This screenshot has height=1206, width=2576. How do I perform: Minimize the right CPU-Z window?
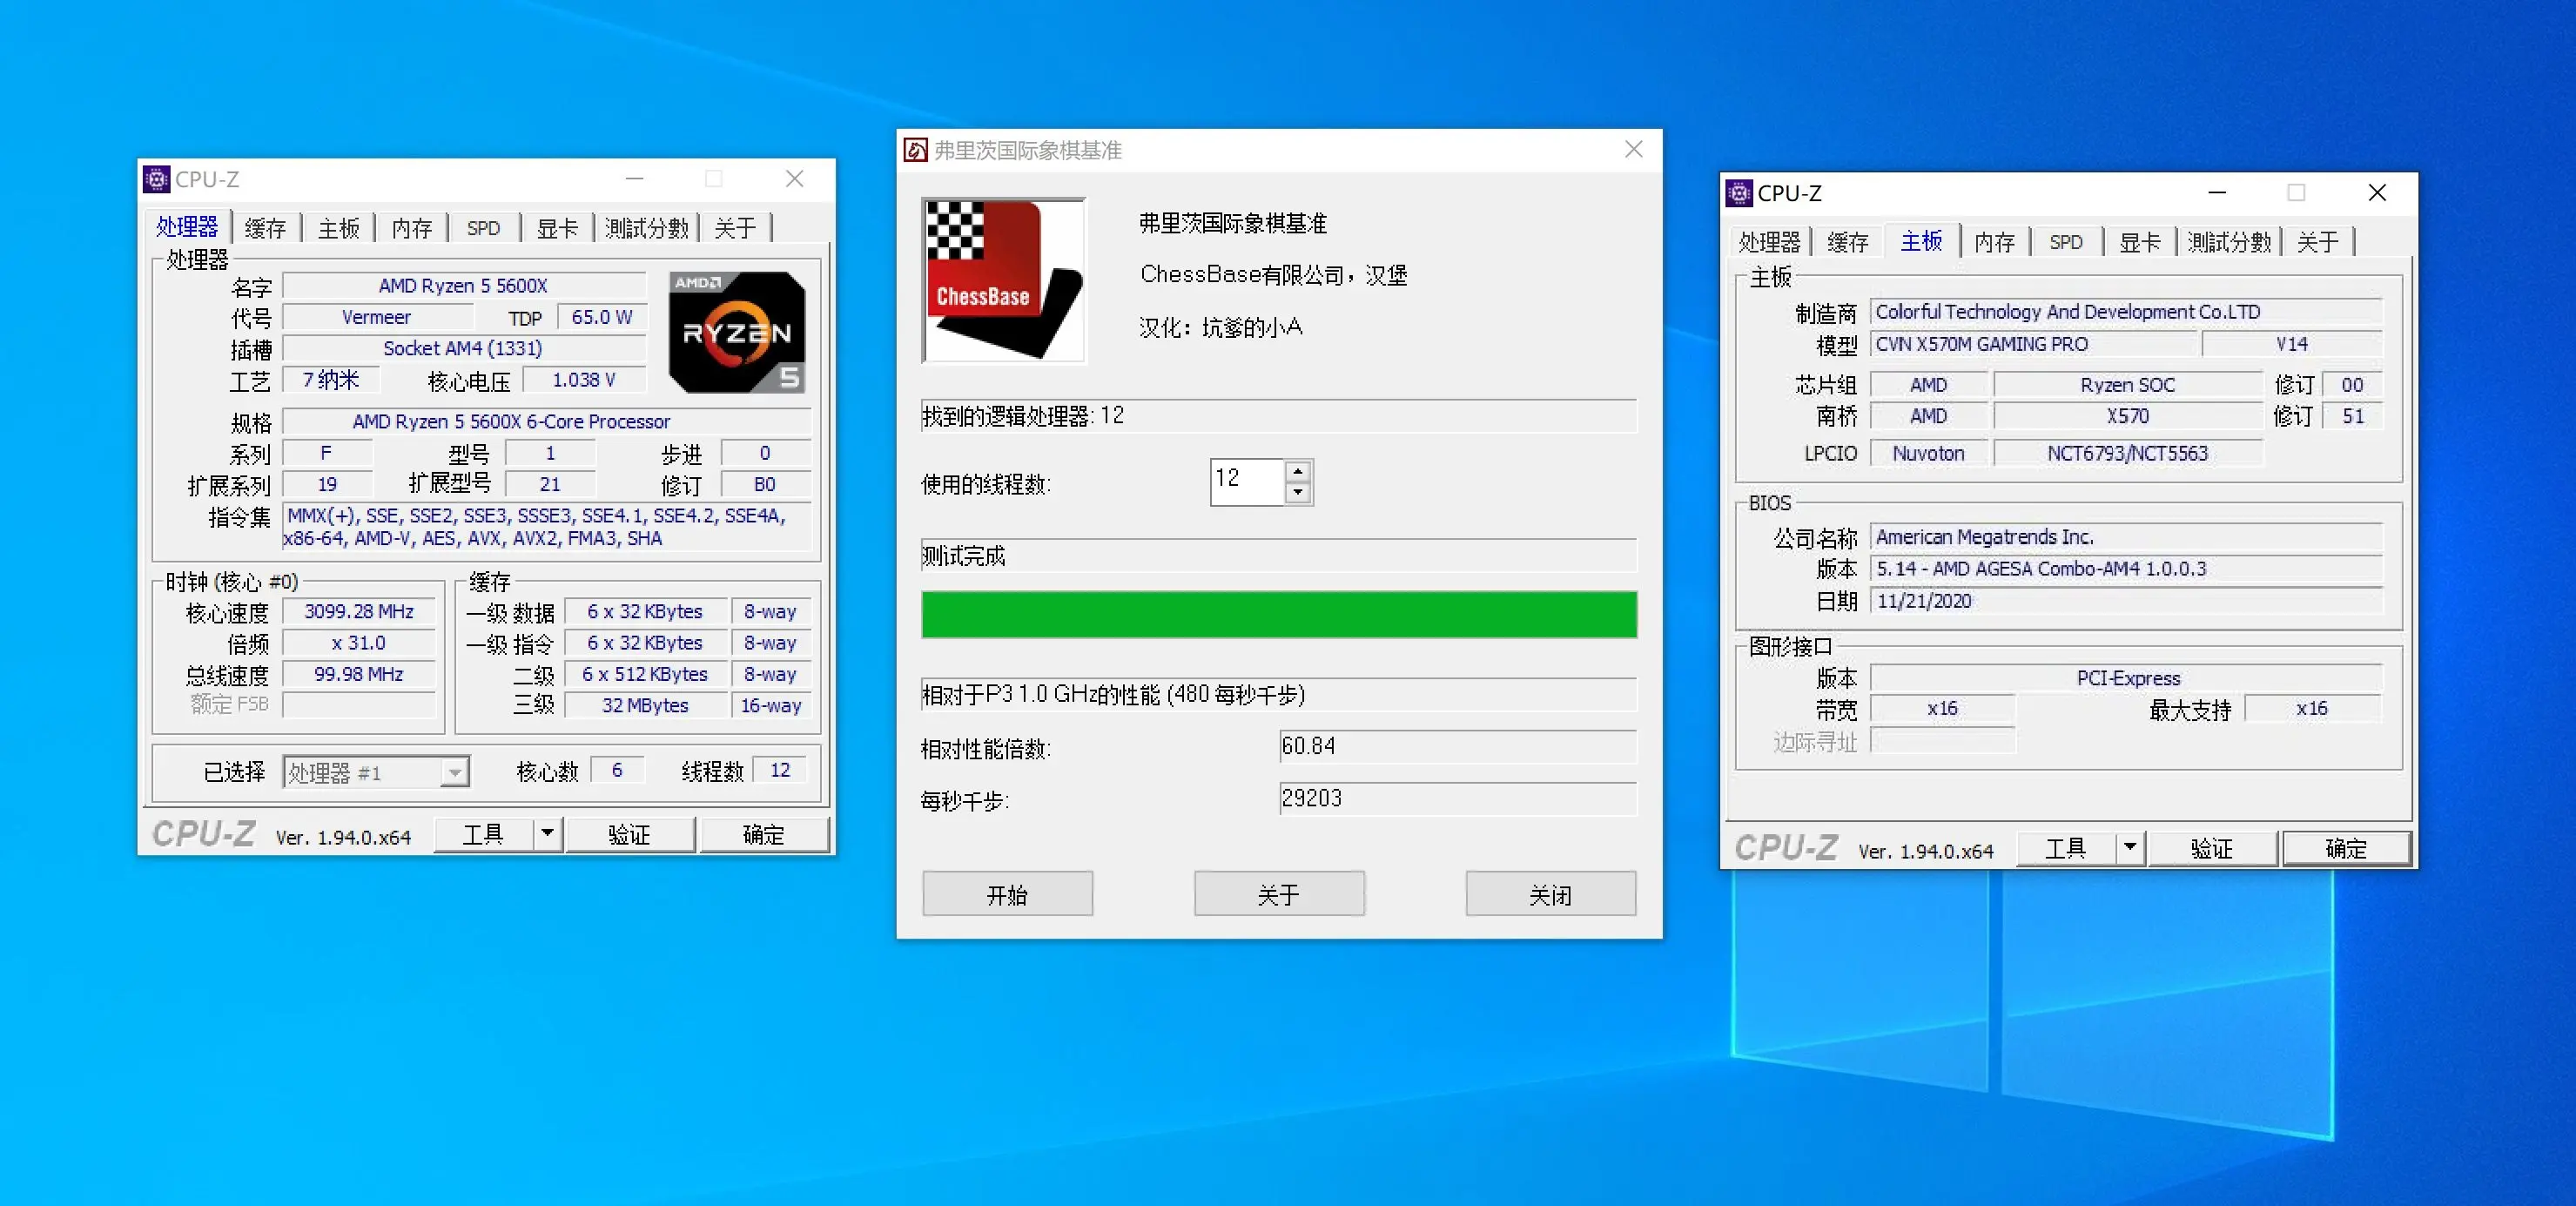tap(2217, 192)
